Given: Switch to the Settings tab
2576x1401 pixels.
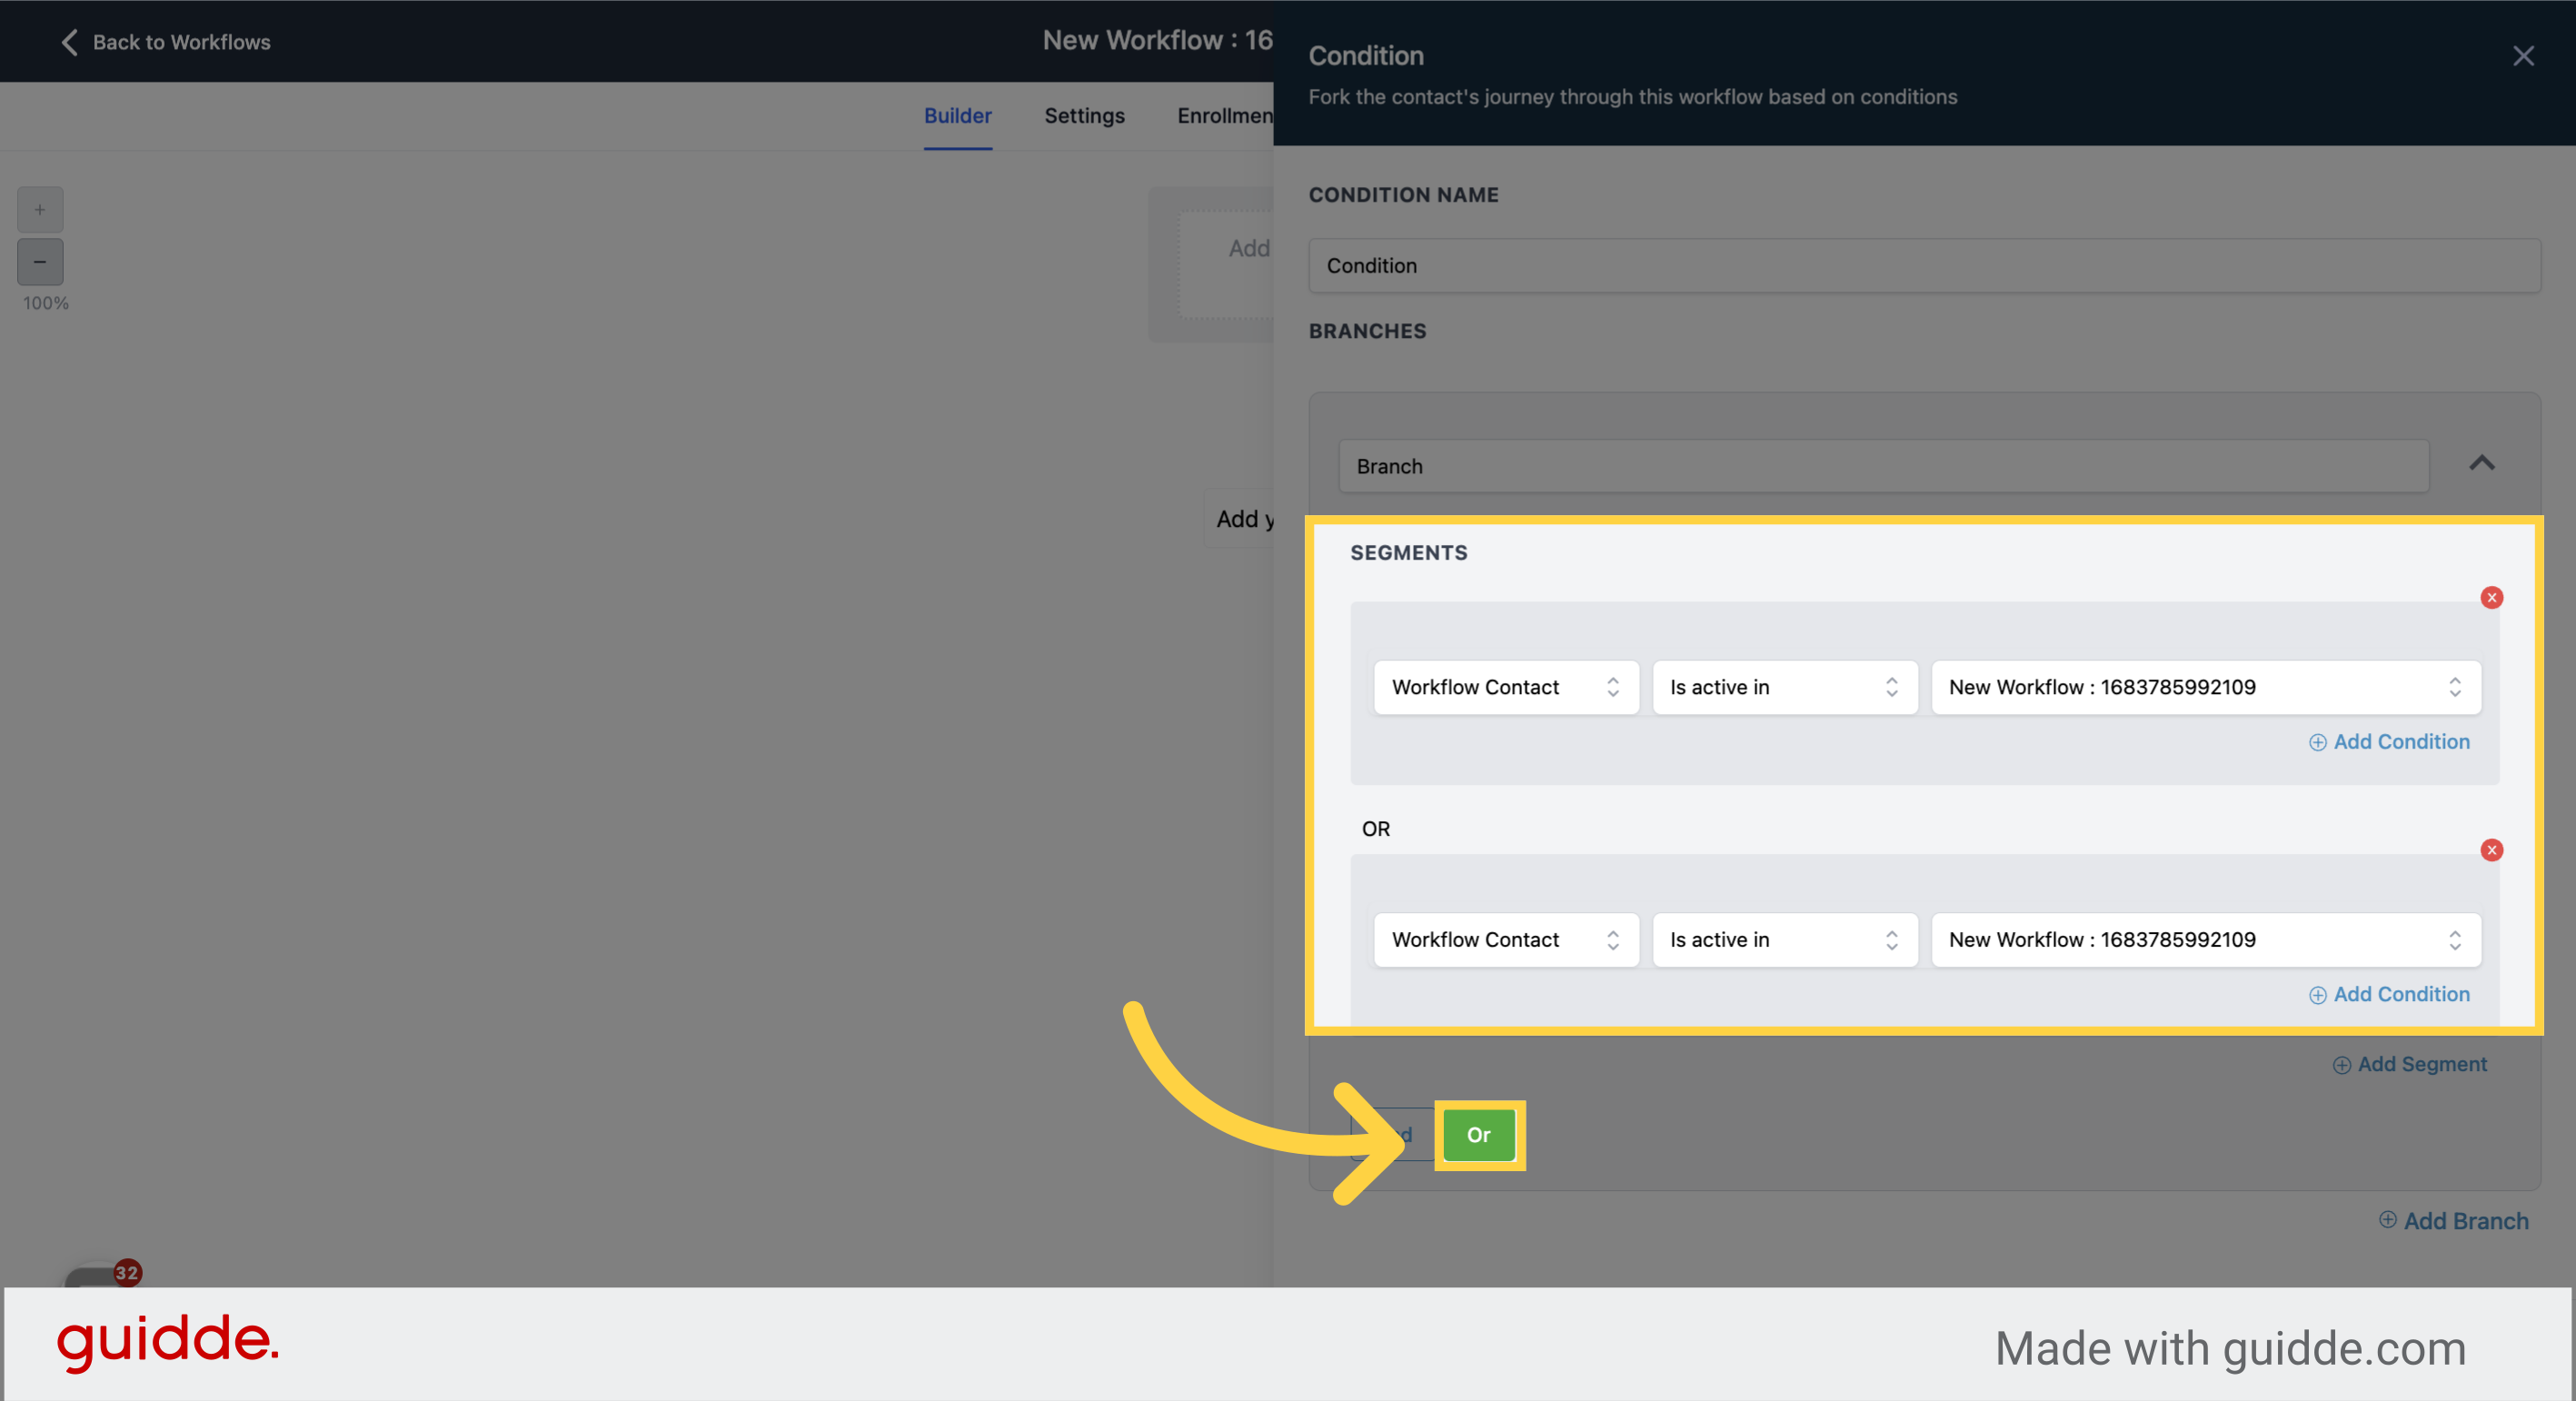Looking at the screenshot, I should tap(1084, 116).
